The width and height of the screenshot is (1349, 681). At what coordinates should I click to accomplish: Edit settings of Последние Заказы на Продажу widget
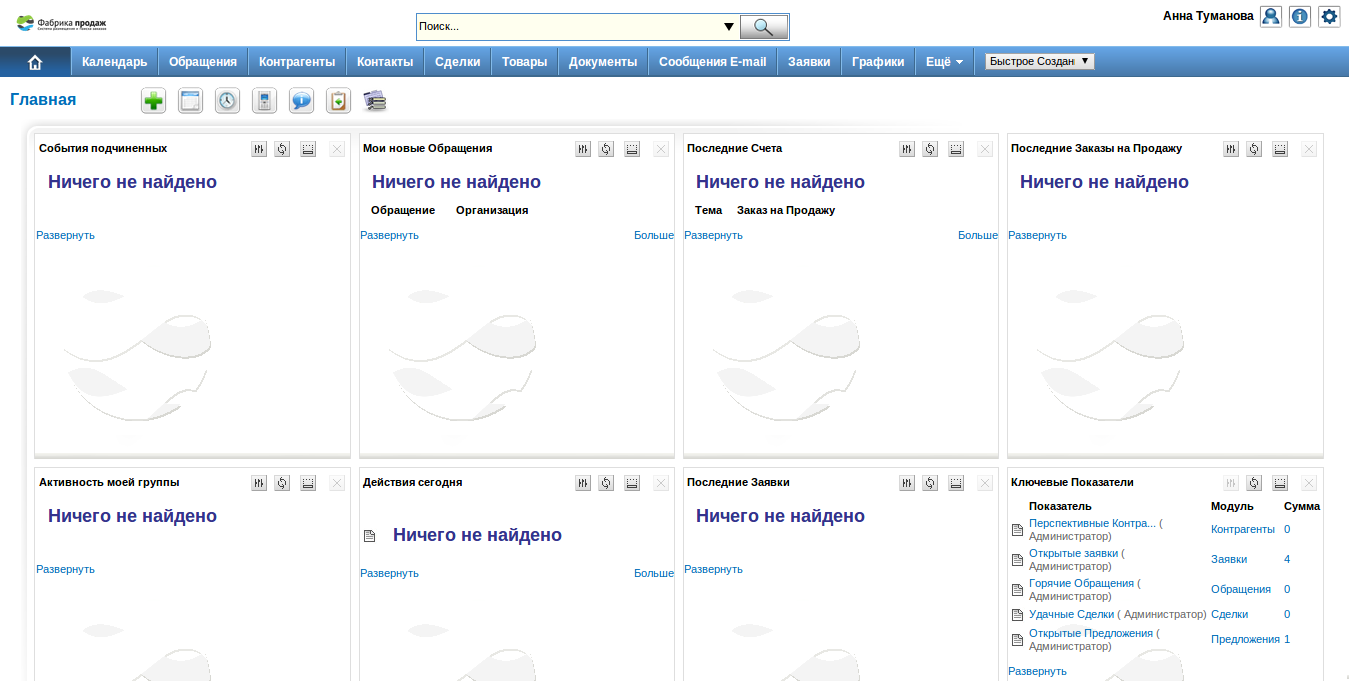(1231, 149)
